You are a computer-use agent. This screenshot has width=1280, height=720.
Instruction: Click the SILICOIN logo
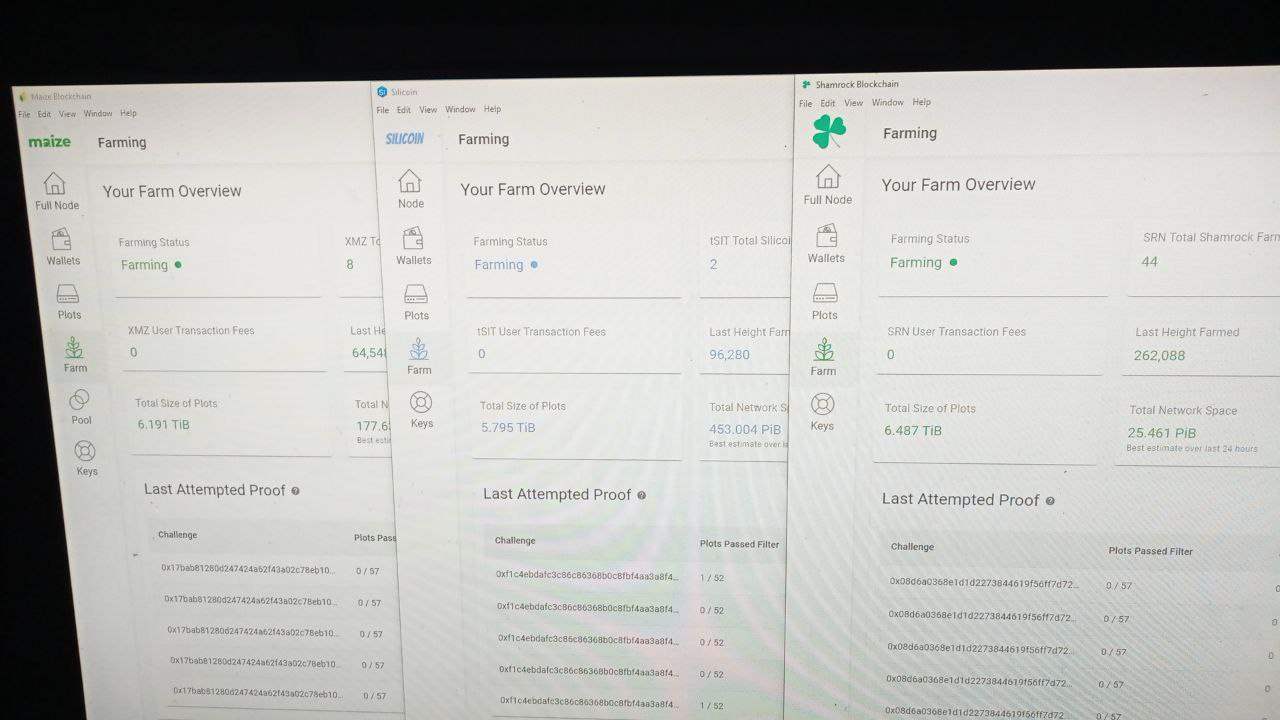coord(405,139)
